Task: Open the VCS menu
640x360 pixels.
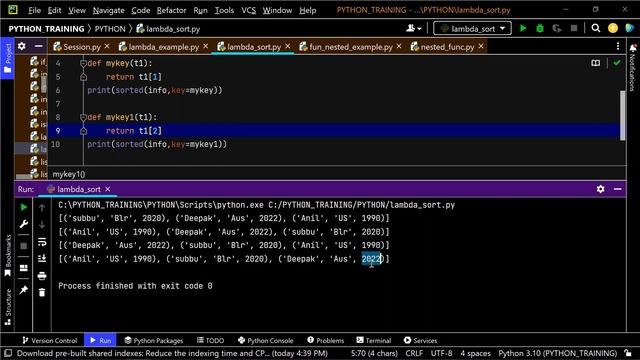Action: click(x=249, y=10)
